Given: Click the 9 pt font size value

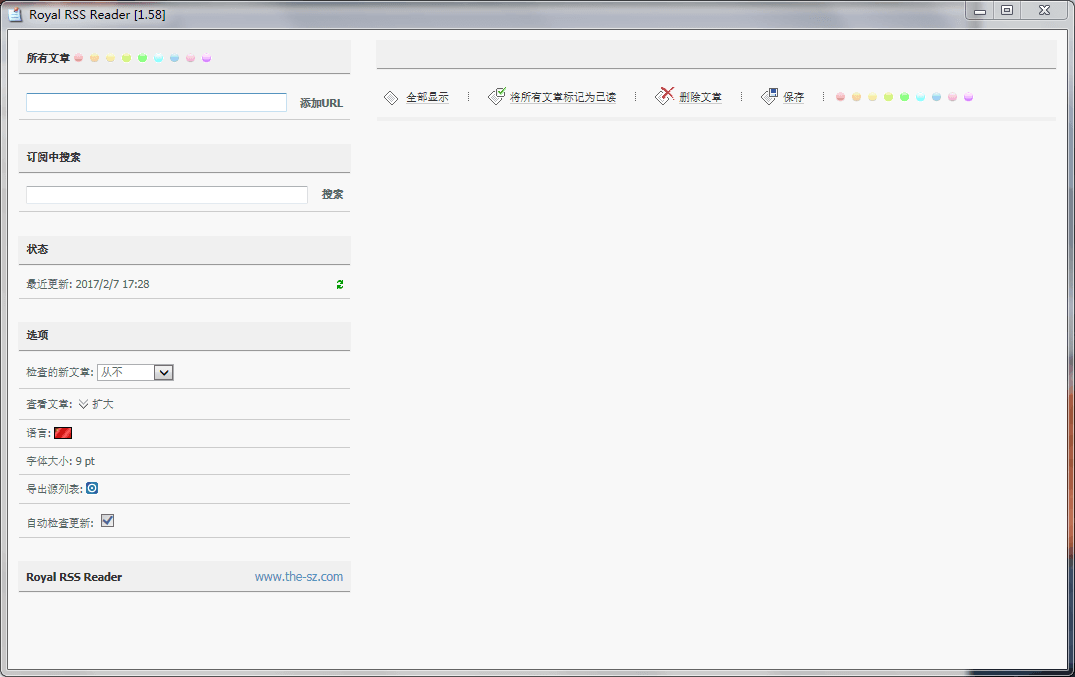Looking at the screenshot, I should (85, 461).
